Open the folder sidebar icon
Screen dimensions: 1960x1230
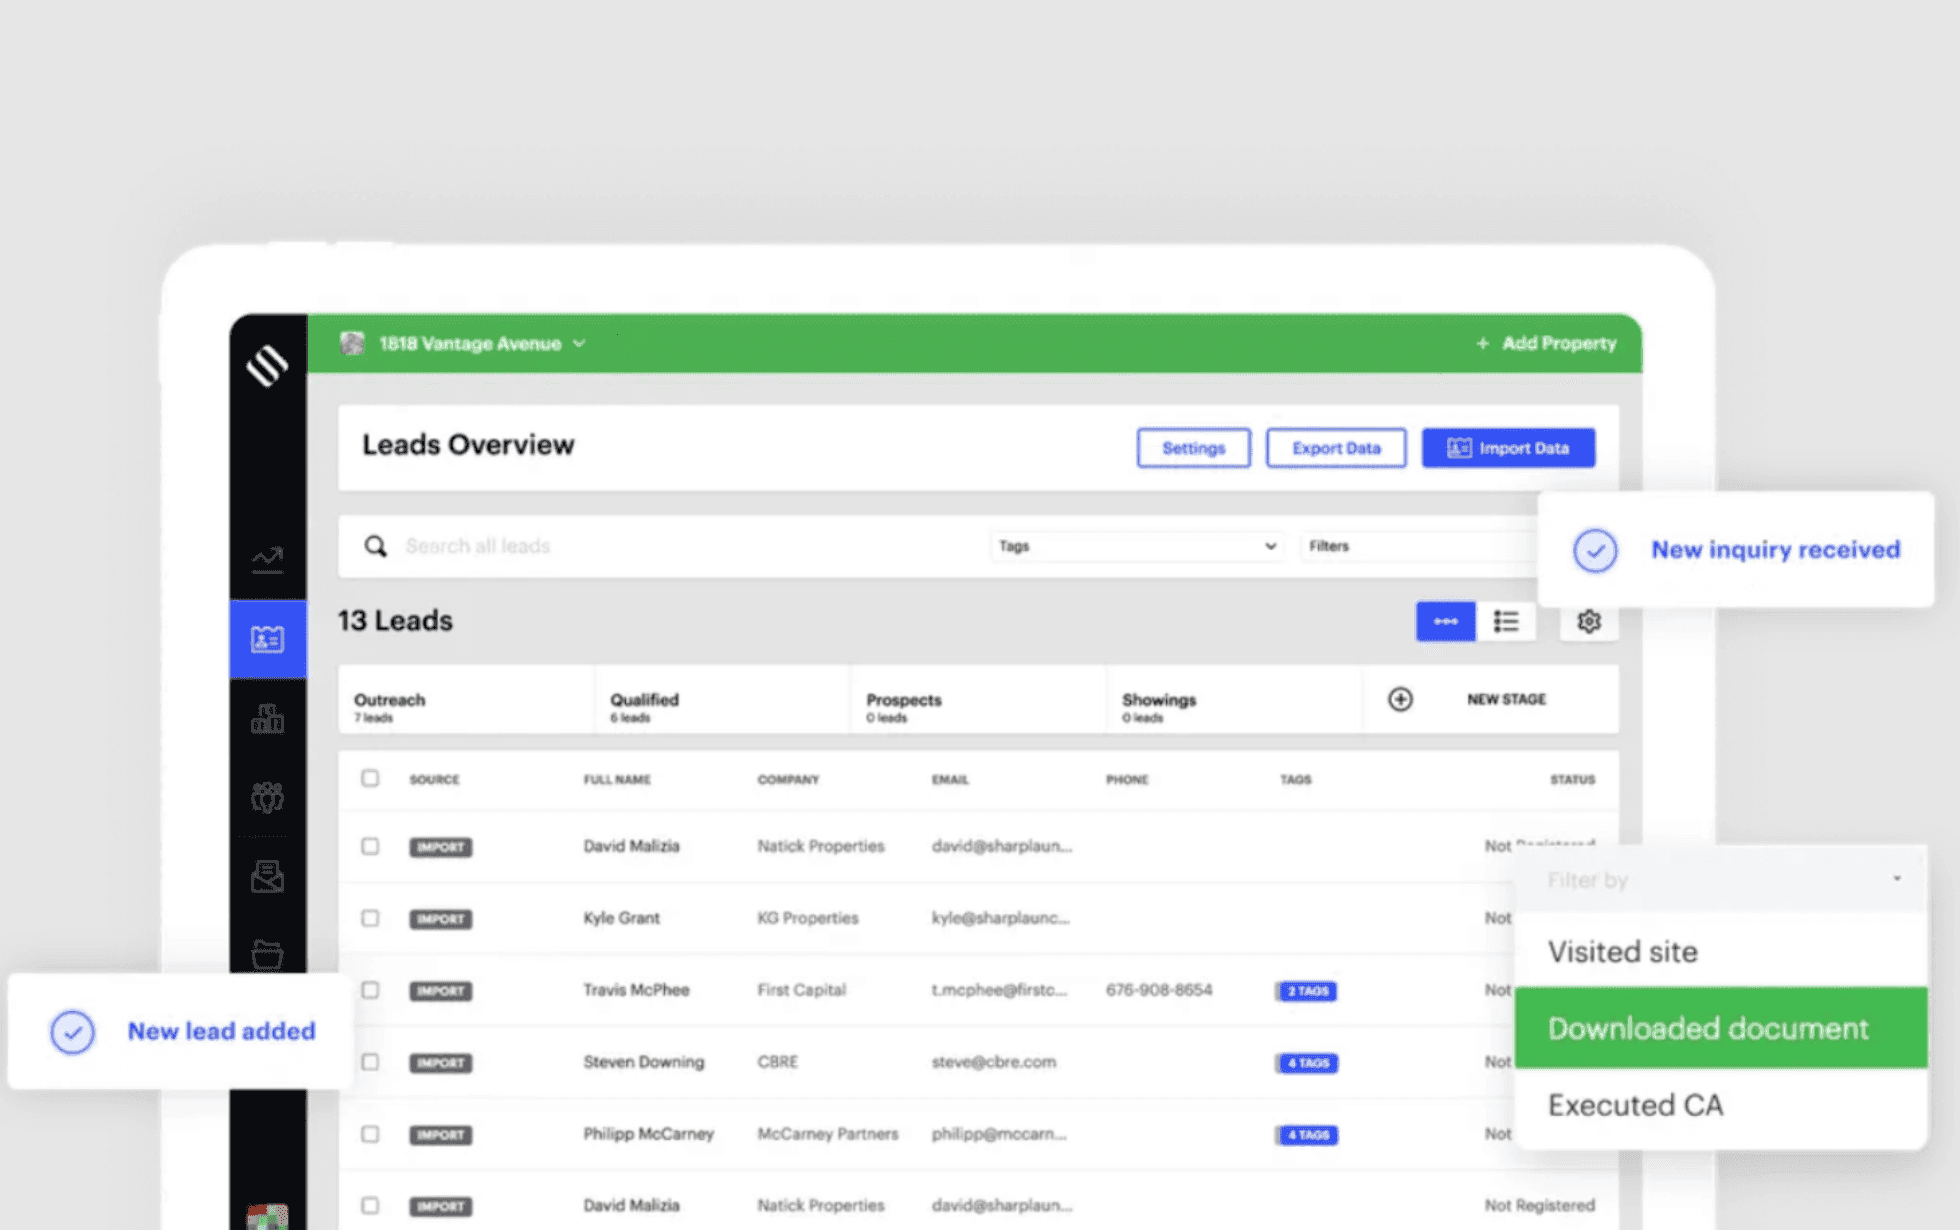(267, 954)
